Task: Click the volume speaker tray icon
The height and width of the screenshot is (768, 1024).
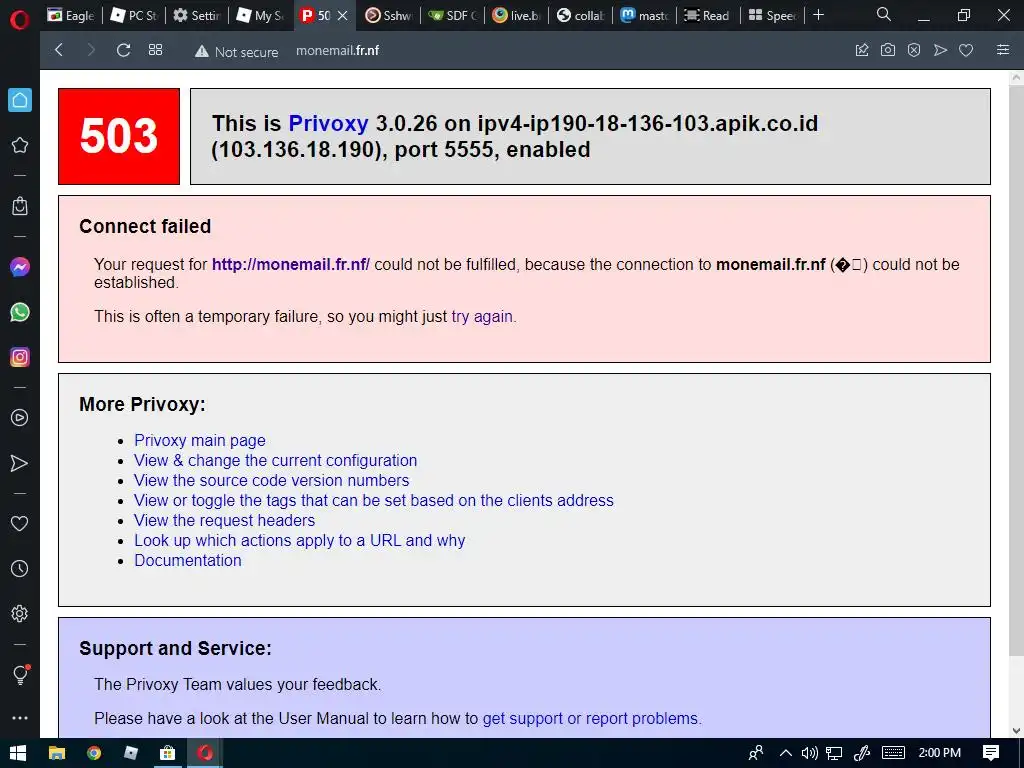Action: pos(810,753)
